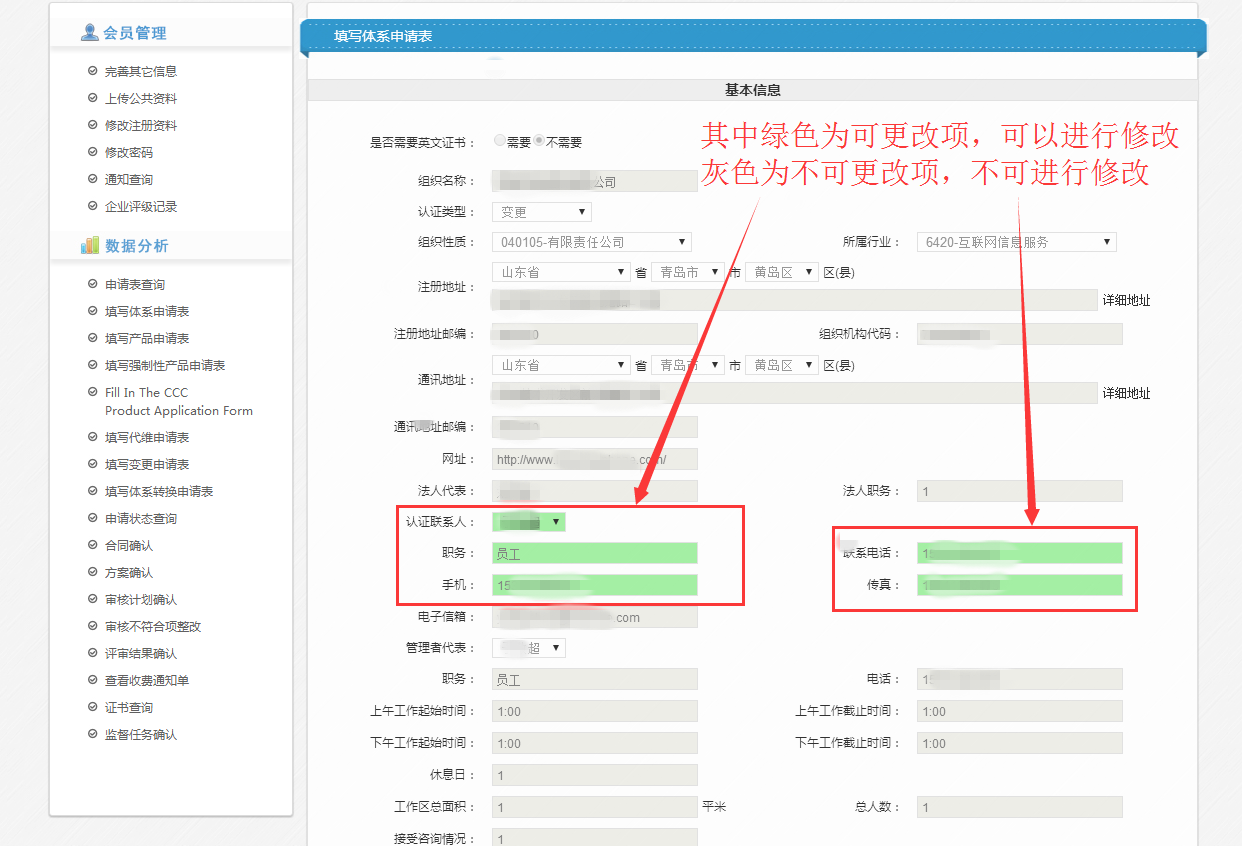The width and height of the screenshot is (1242, 846).
Task: Open 完善其它信息 in sidebar
Action: click(141, 72)
